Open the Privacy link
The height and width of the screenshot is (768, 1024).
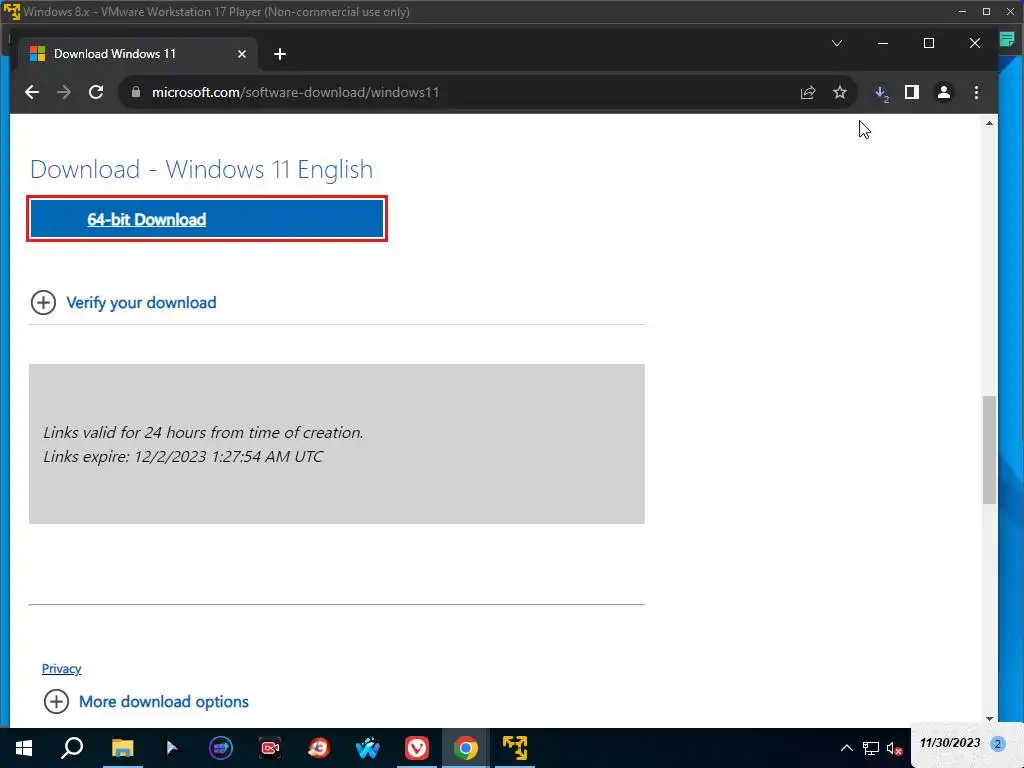[x=61, y=668]
